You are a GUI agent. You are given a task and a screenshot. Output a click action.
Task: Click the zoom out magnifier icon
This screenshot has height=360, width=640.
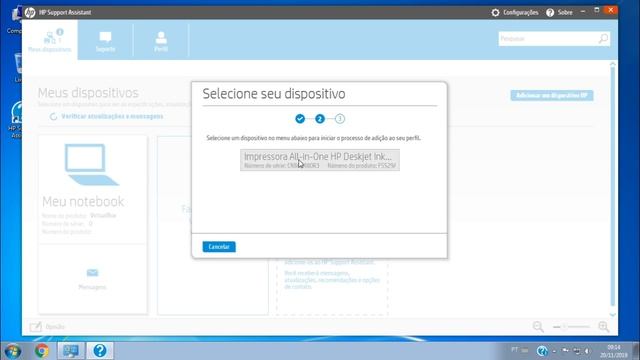(538, 327)
